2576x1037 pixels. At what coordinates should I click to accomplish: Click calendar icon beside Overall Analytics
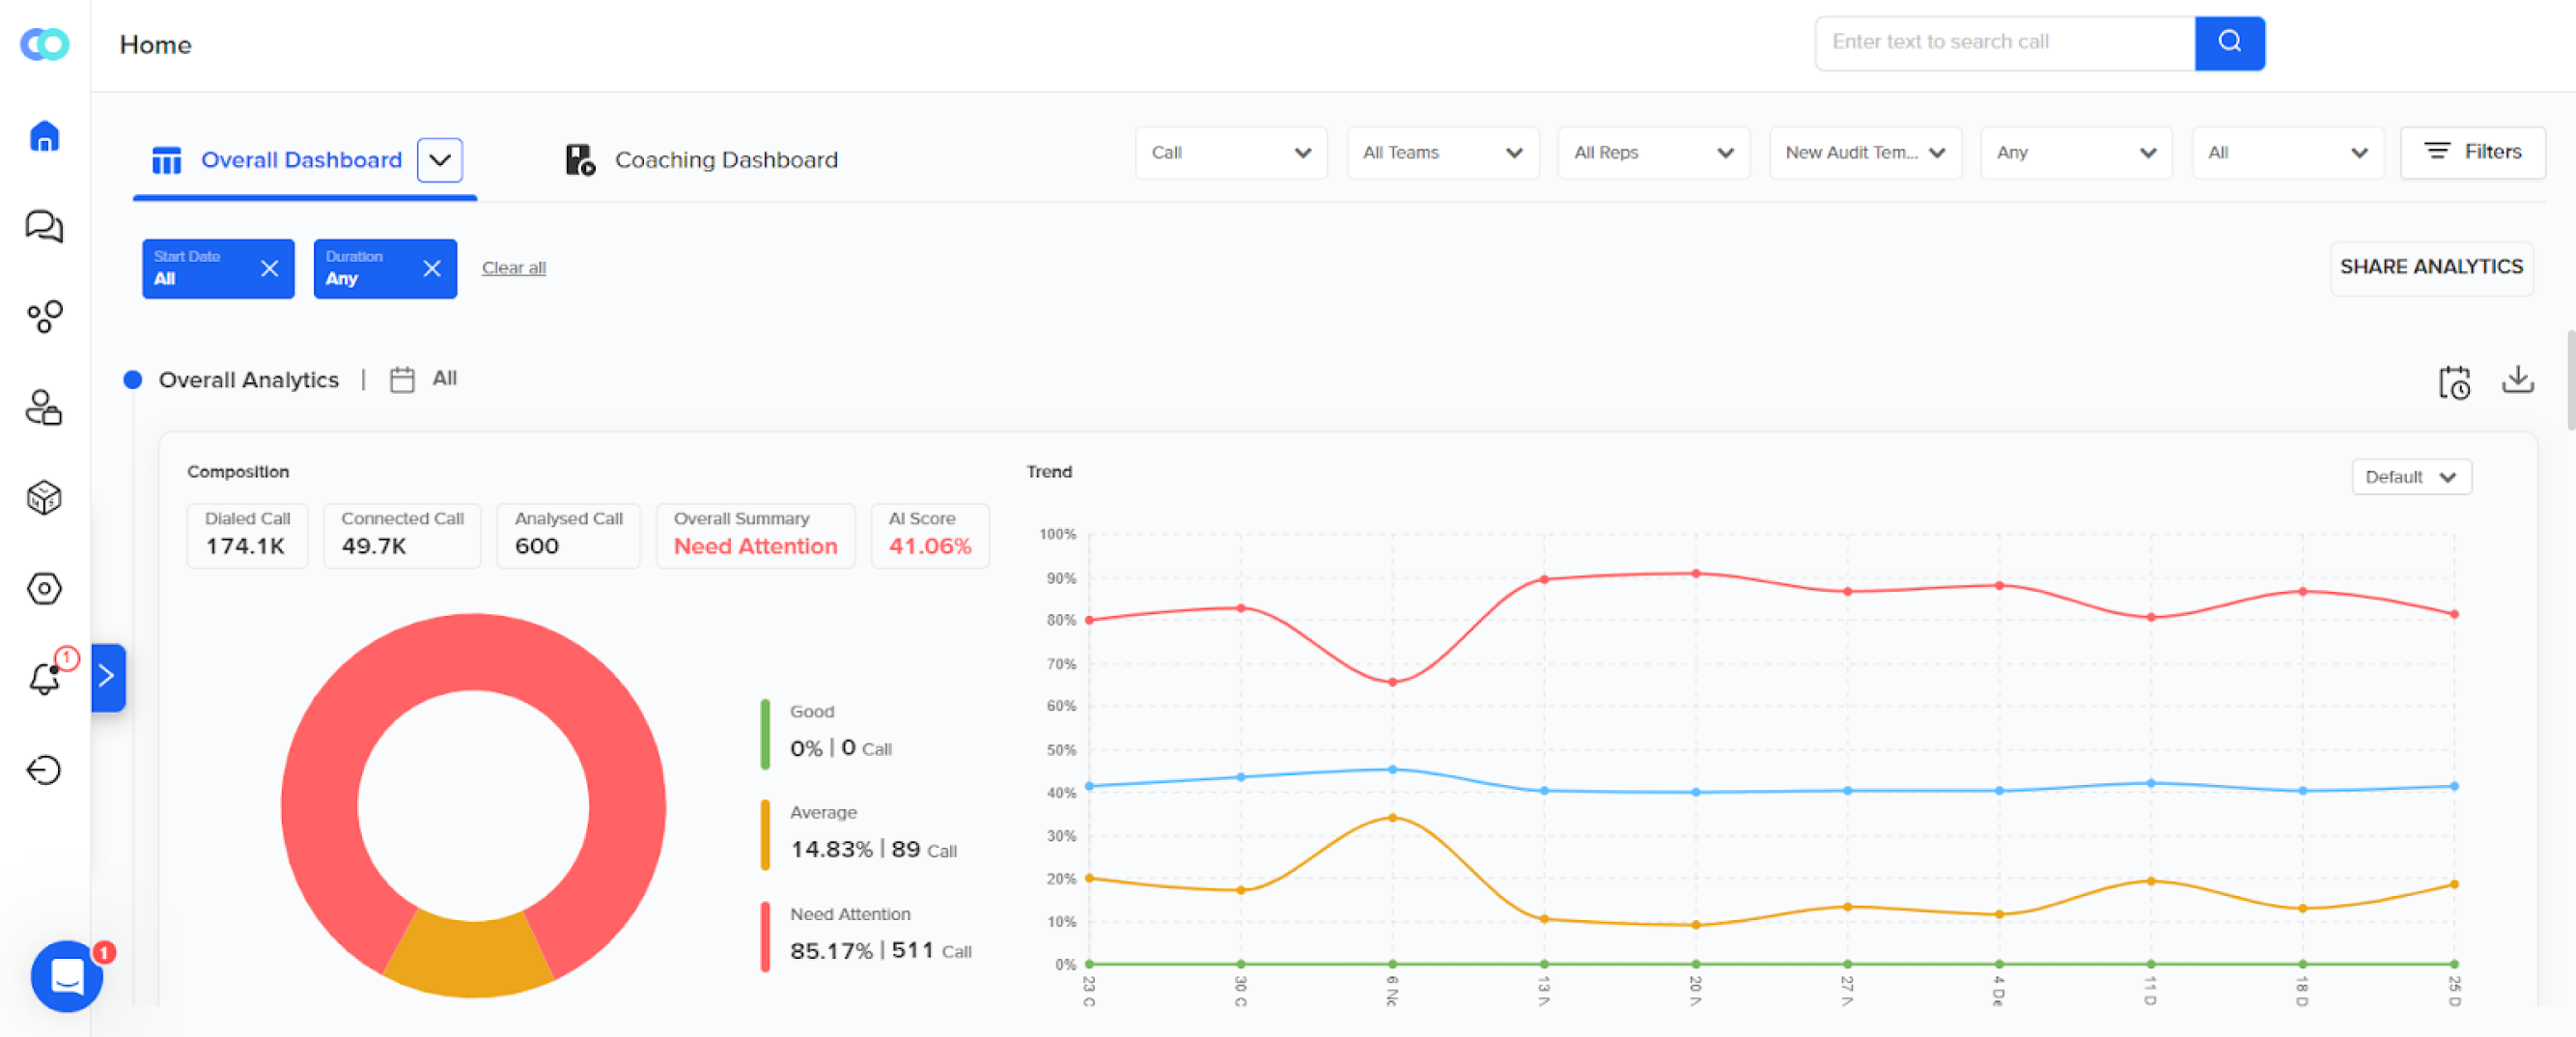click(402, 379)
